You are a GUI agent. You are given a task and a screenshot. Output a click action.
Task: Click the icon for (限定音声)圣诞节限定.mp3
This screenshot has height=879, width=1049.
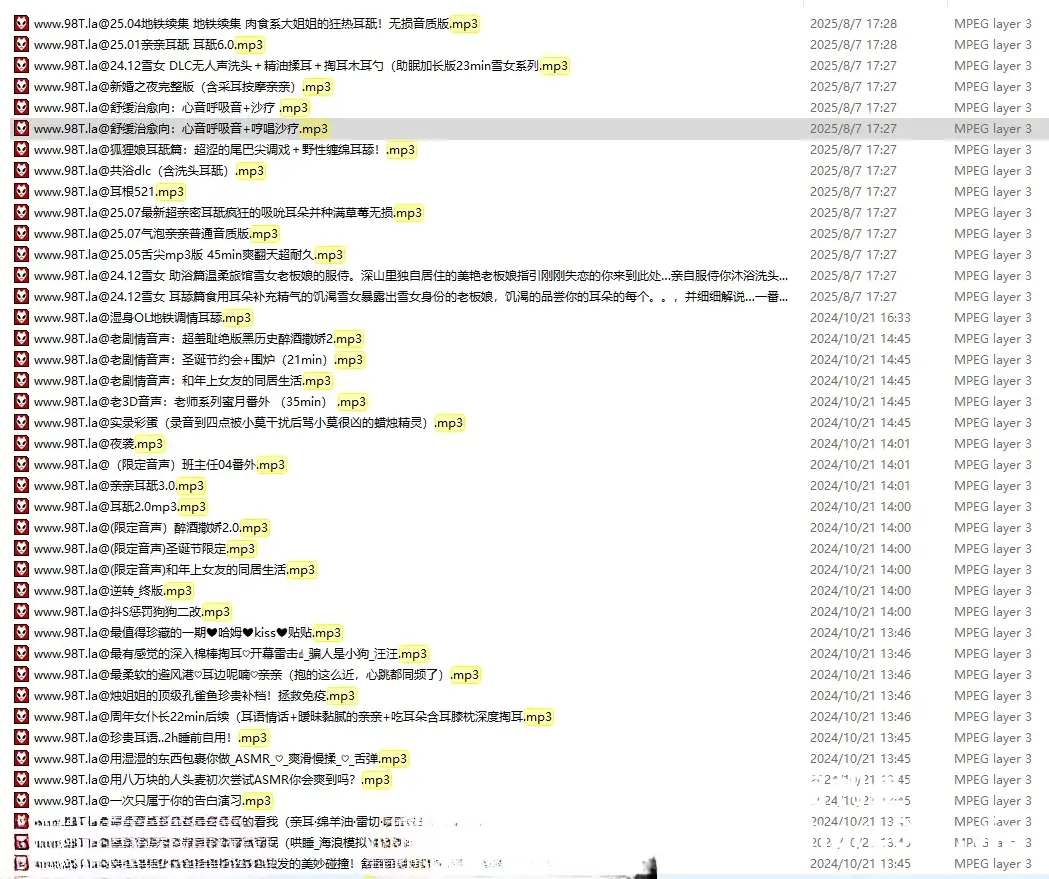[20, 549]
